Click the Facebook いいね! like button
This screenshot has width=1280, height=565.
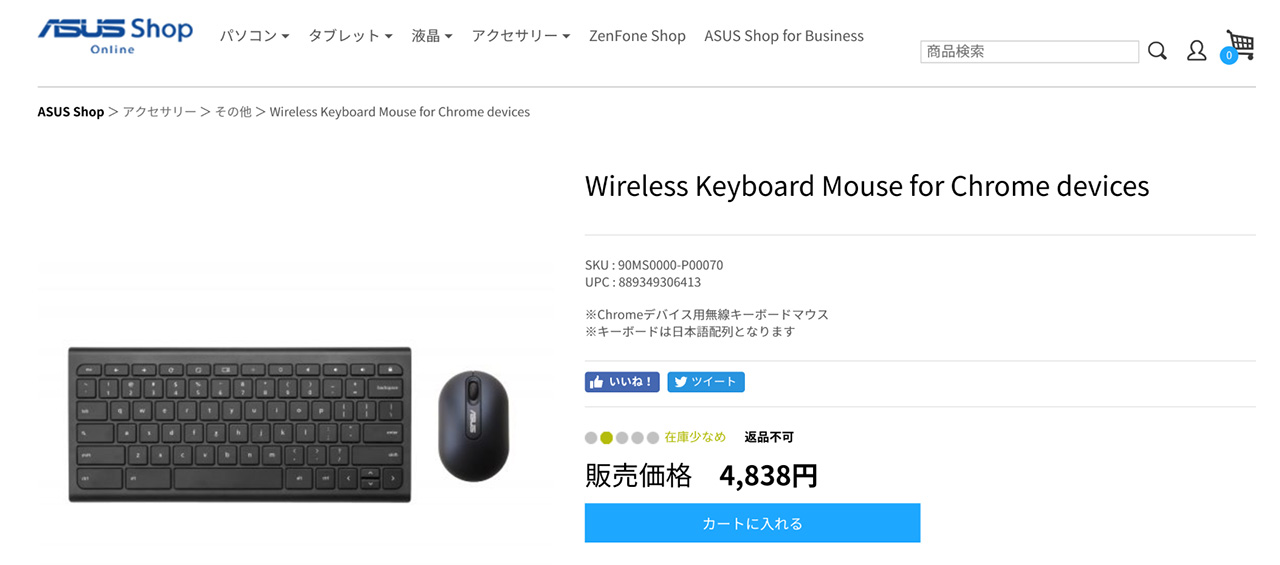pos(622,382)
